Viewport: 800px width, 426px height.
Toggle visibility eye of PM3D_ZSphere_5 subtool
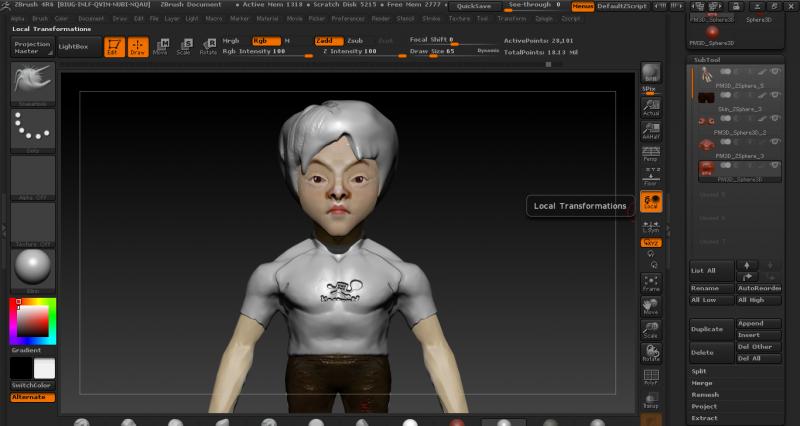point(775,72)
